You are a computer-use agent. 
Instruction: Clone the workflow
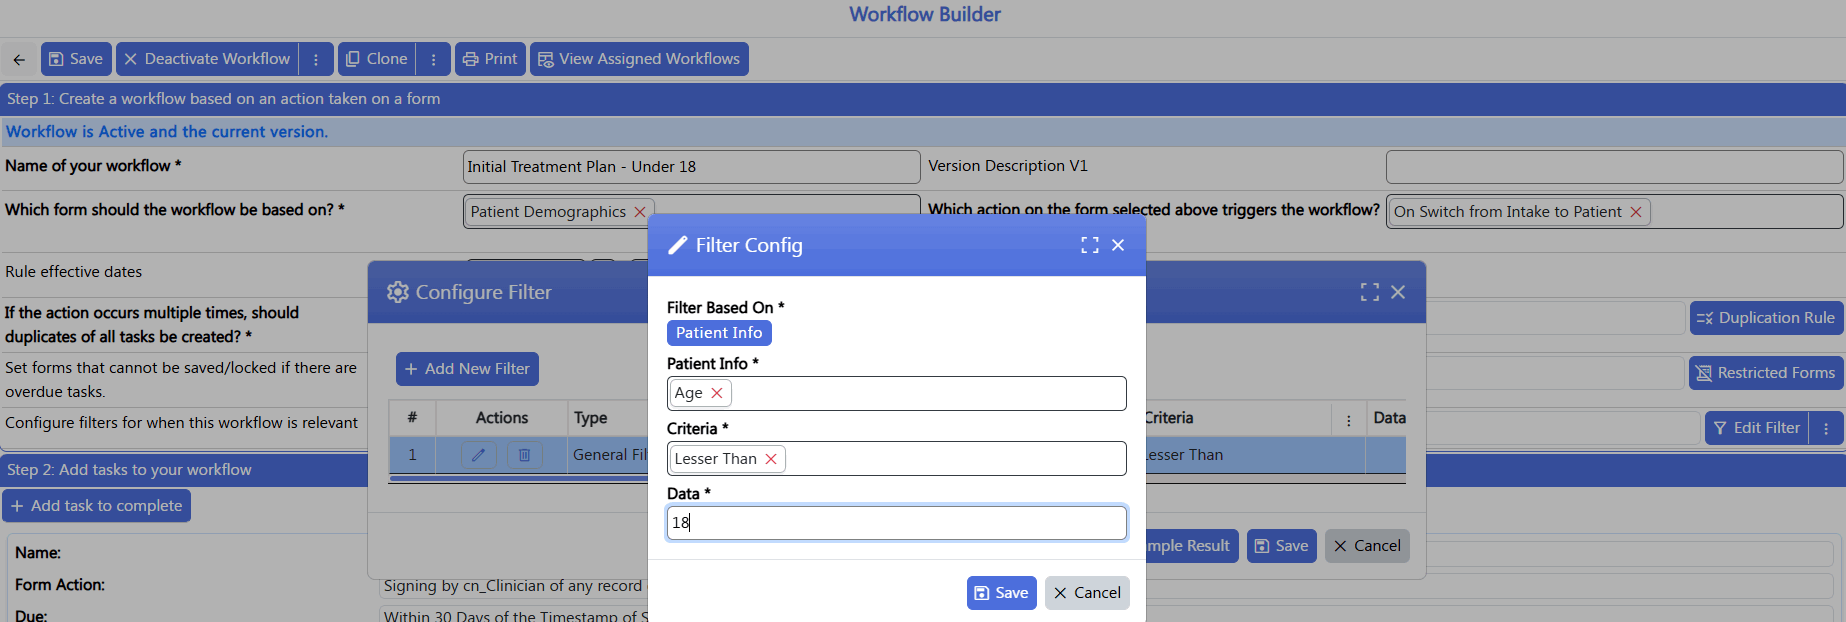(x=377, y=59)
